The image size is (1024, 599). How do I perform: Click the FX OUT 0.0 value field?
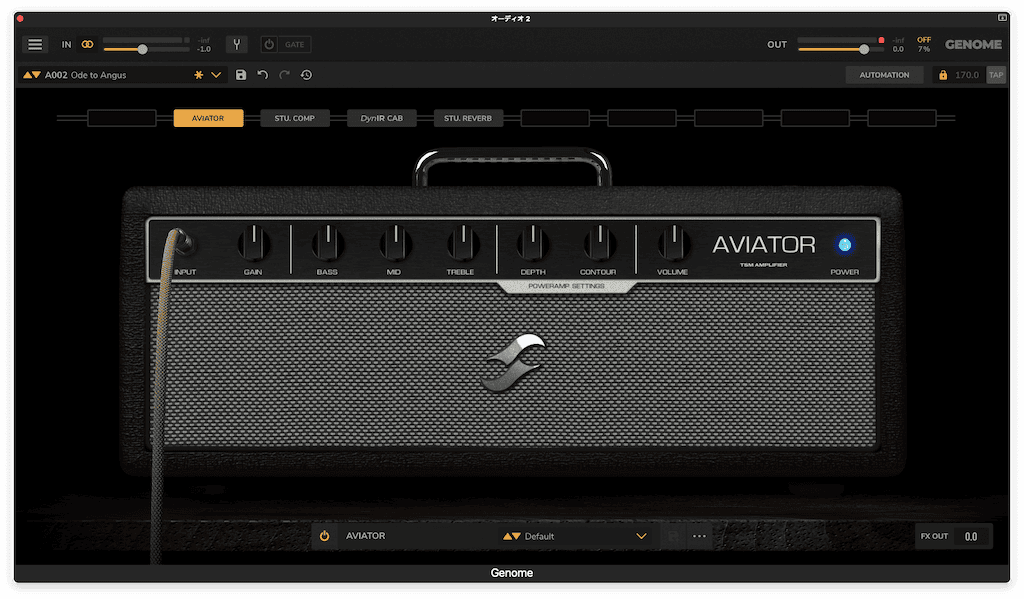tap(971, 536)
